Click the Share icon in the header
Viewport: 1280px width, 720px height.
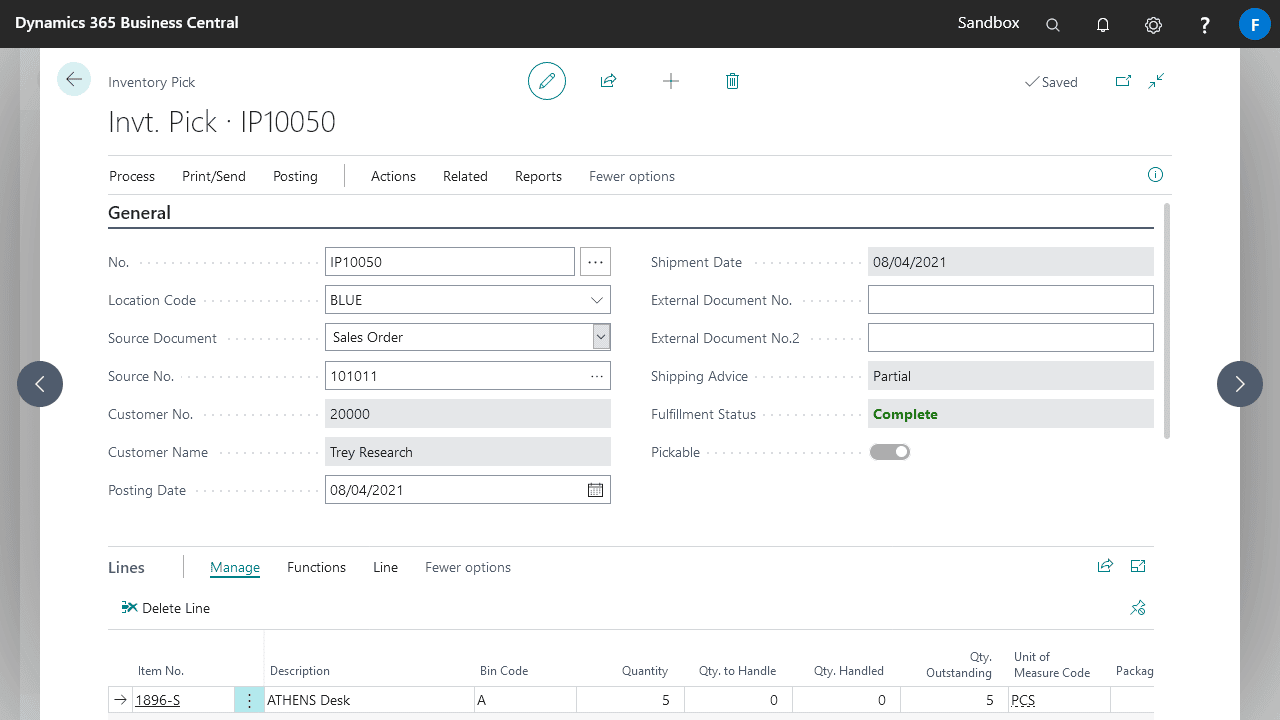(608, 81)
